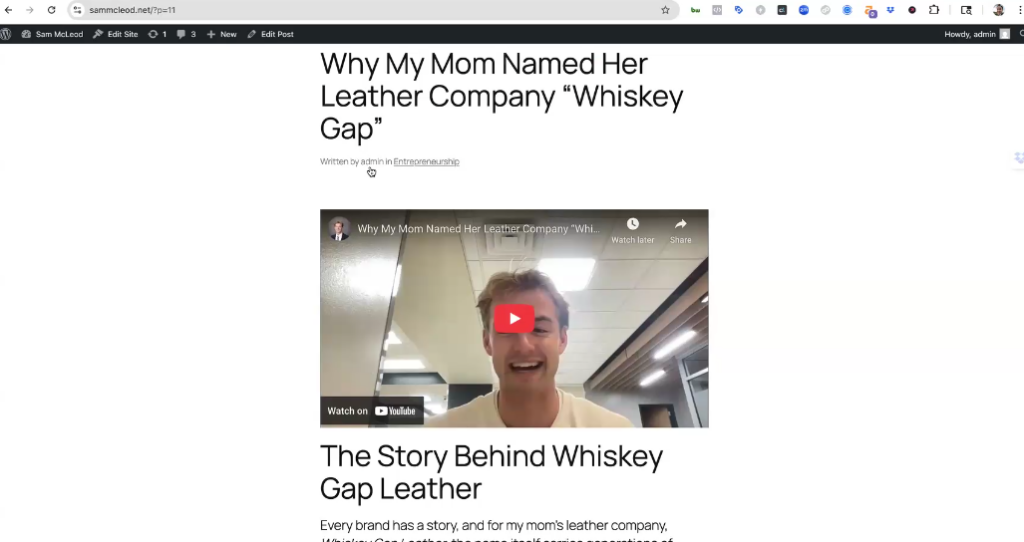Click the WordPress logo in admin bar
The height and width of the screenshot is (542, 1024).
(6, 34)
